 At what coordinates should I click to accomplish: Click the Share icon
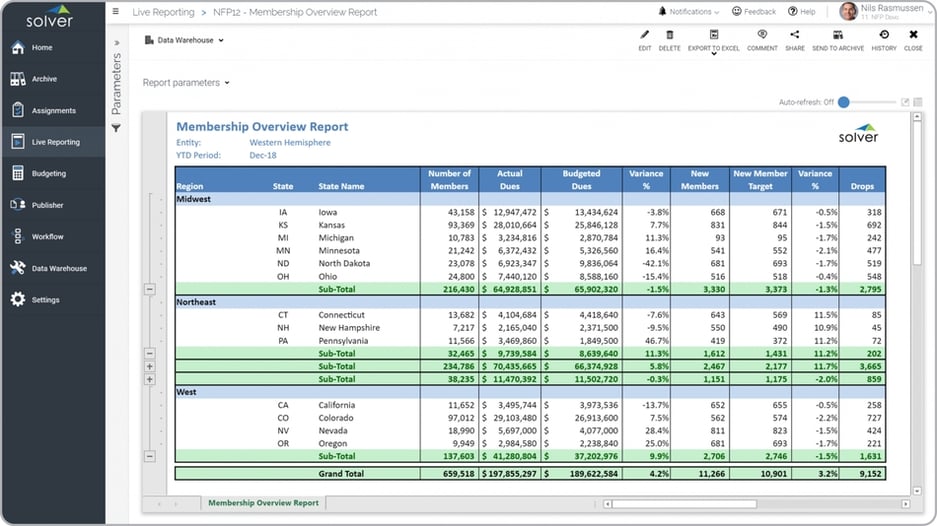click(794, 35)
